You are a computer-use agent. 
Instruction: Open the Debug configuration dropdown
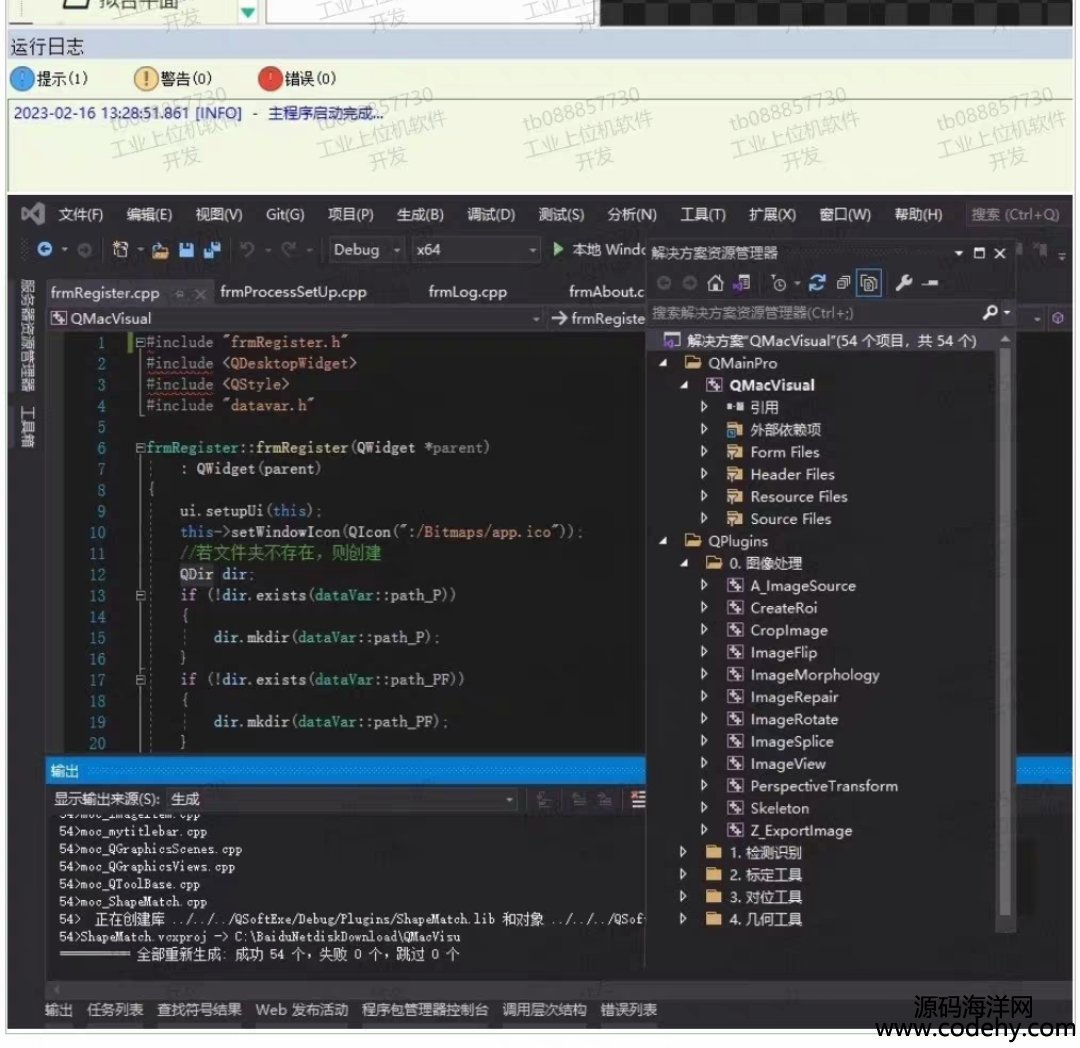366,250
